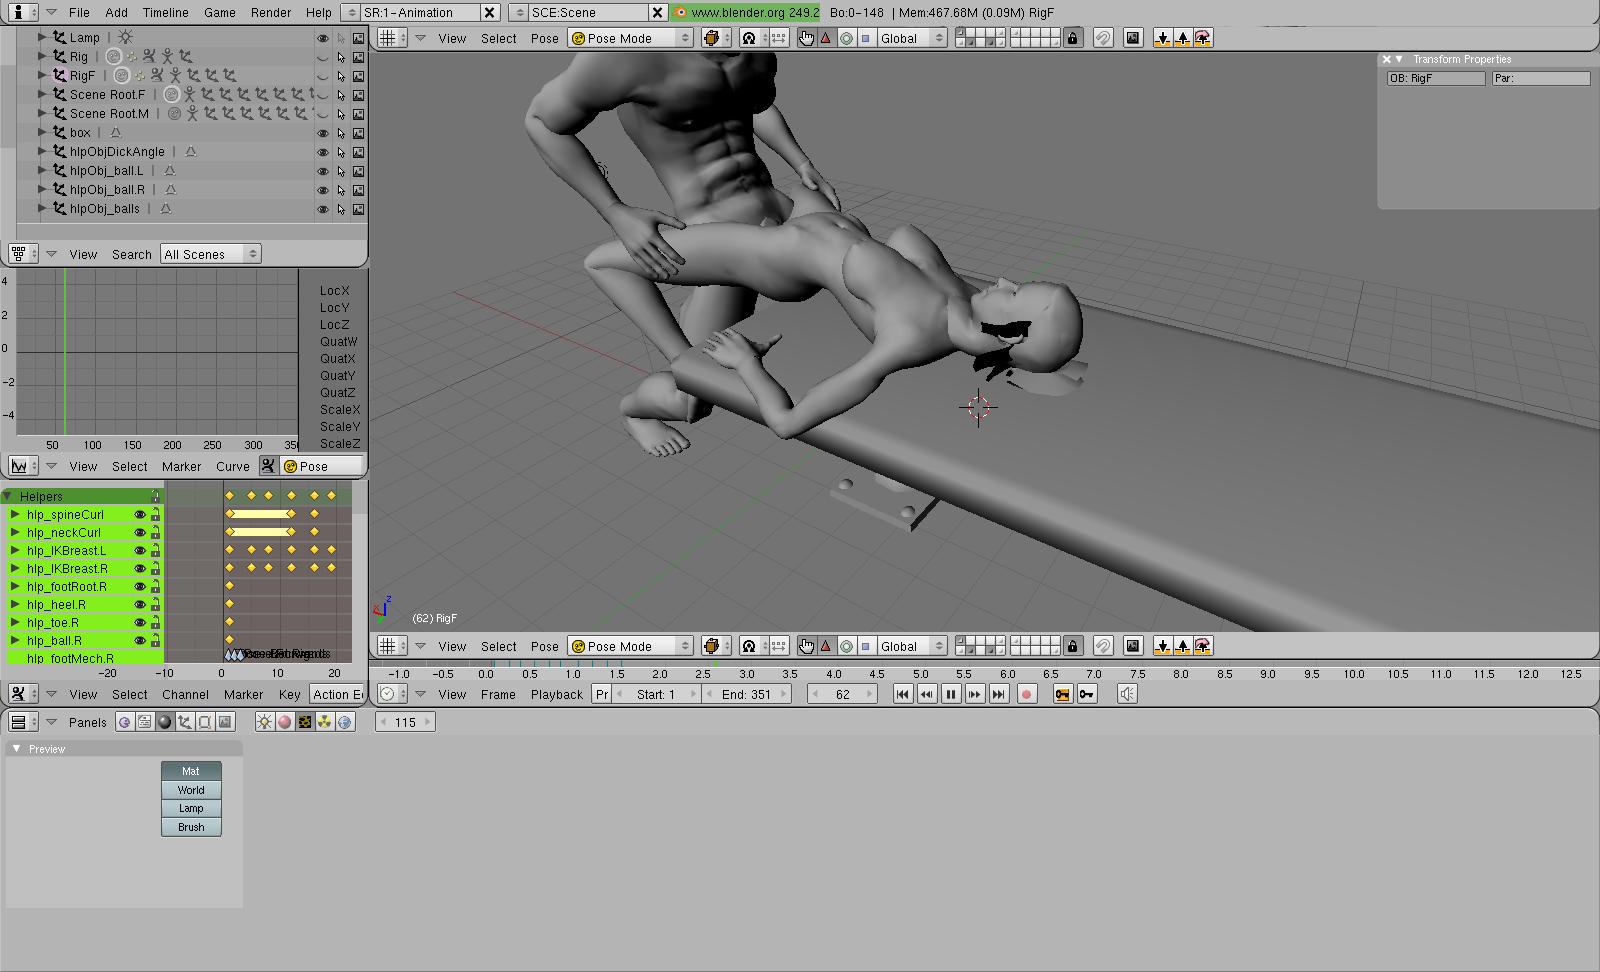Open the Render menu
Viewport: 1600px width, 972px height.
click(270, 12)
